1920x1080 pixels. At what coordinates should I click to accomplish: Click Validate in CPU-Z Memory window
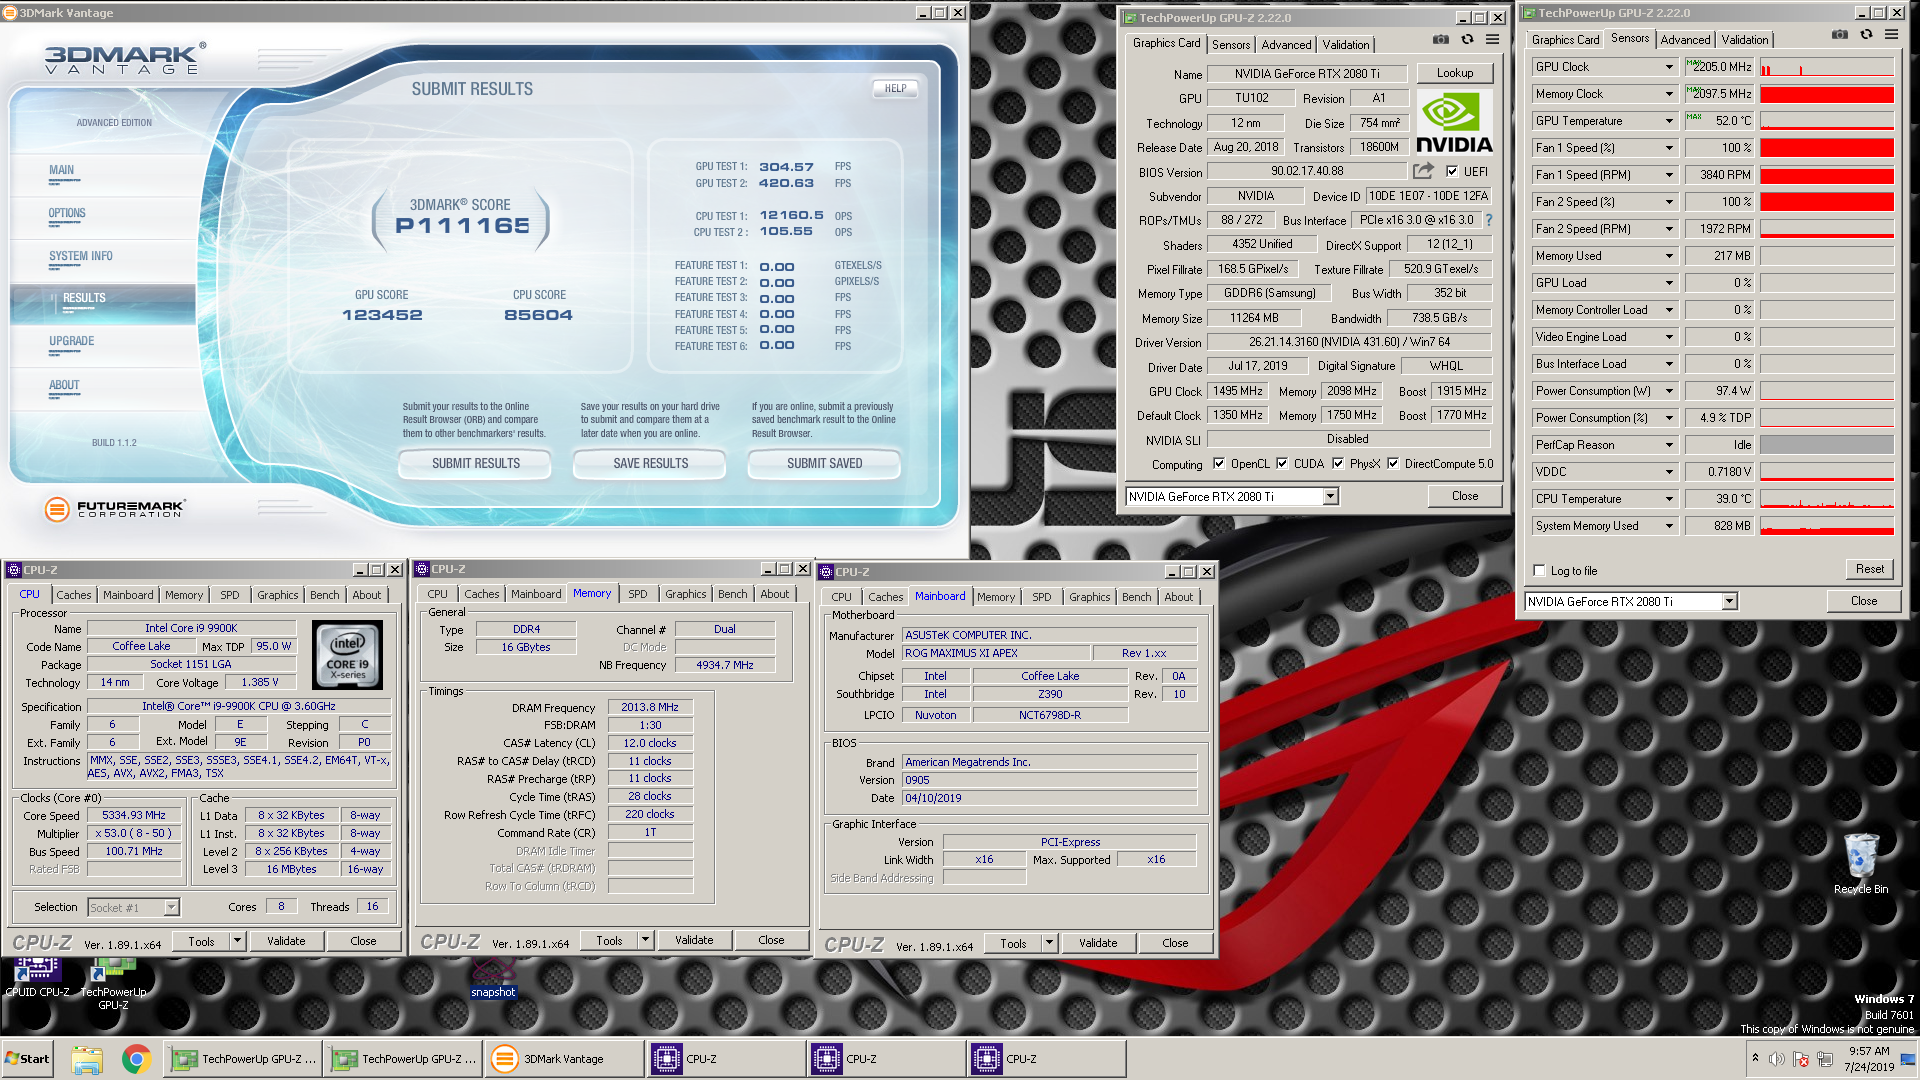[x=694, y=940]
